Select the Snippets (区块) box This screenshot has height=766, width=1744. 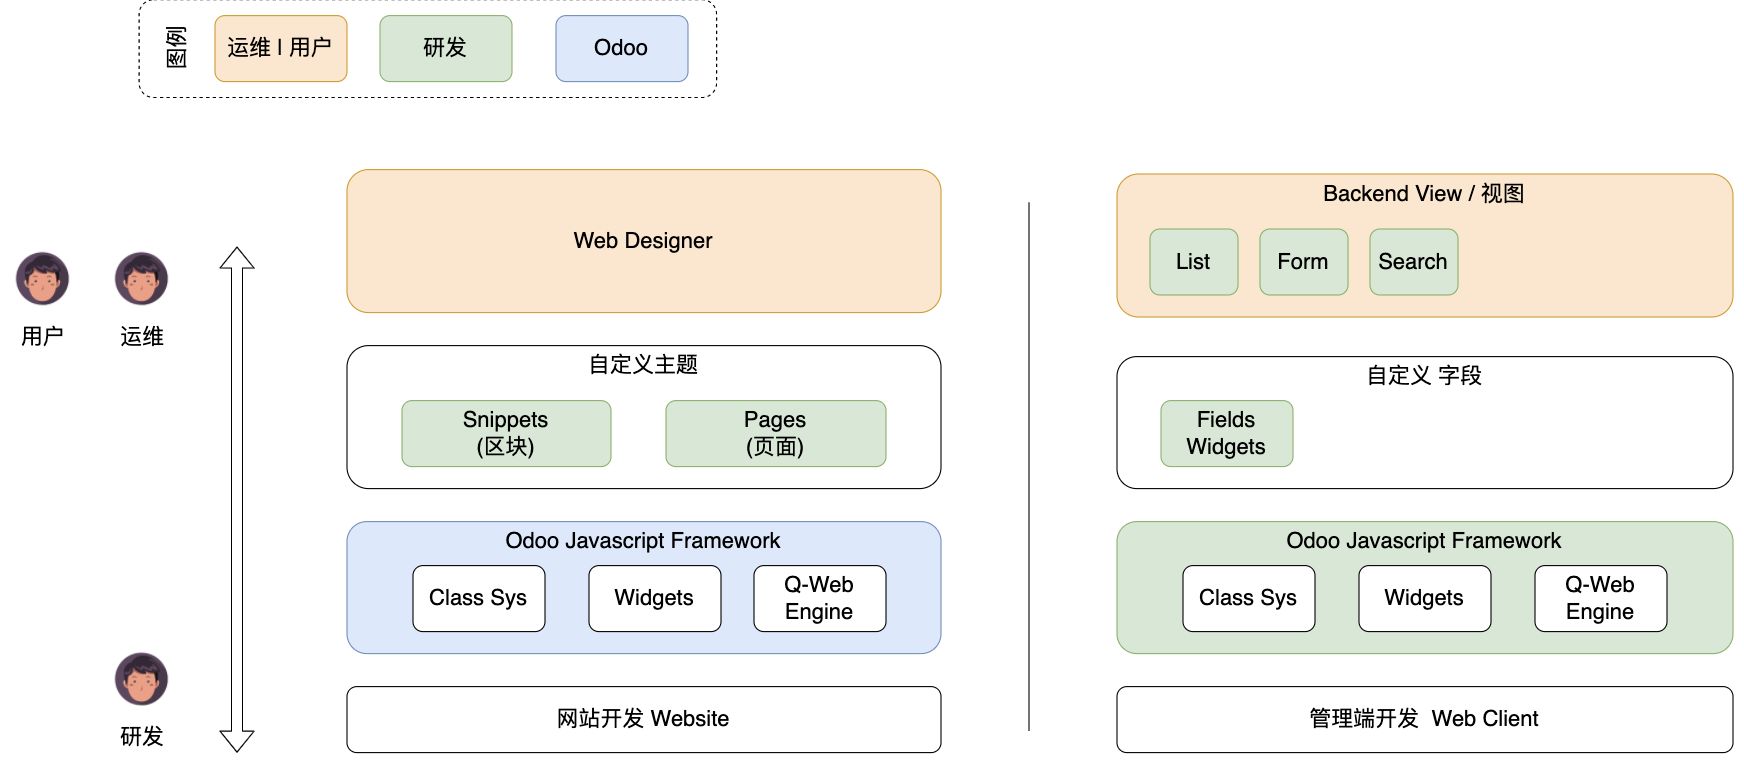(x=506, y=434)
